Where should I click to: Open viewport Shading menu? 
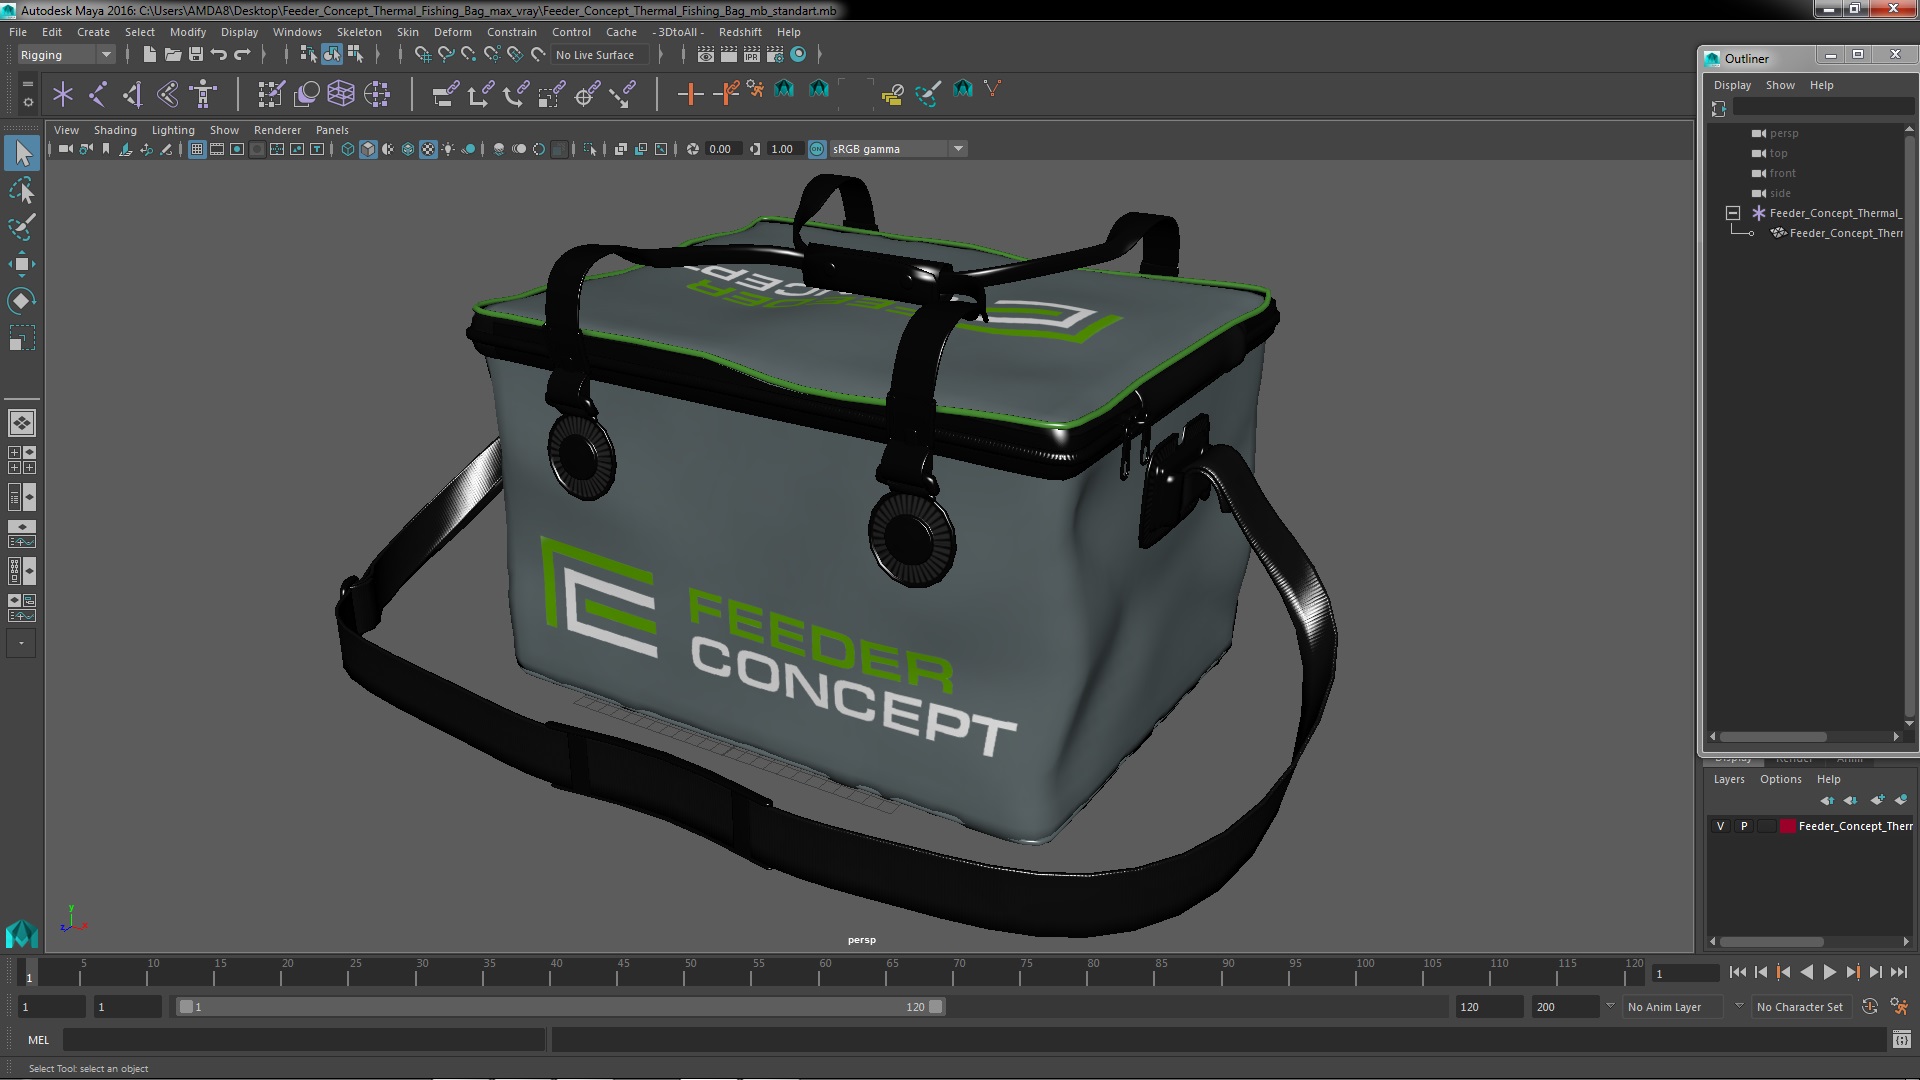[x=115, y=130]
